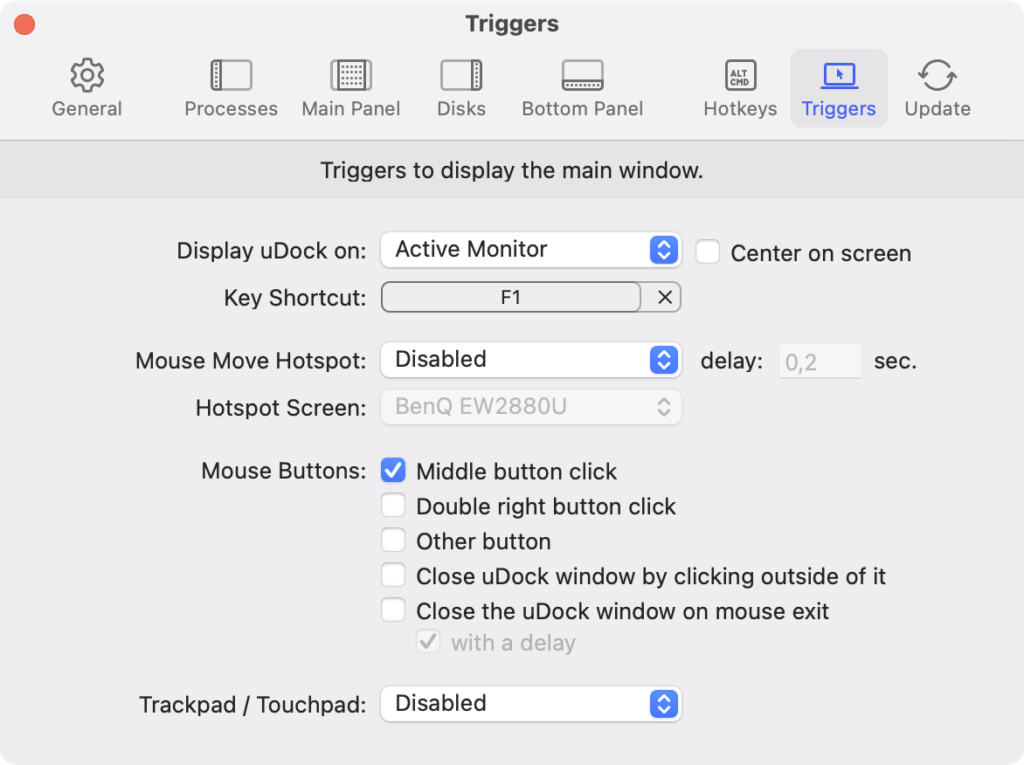Enable Center on screen option

tap(707, 252)
